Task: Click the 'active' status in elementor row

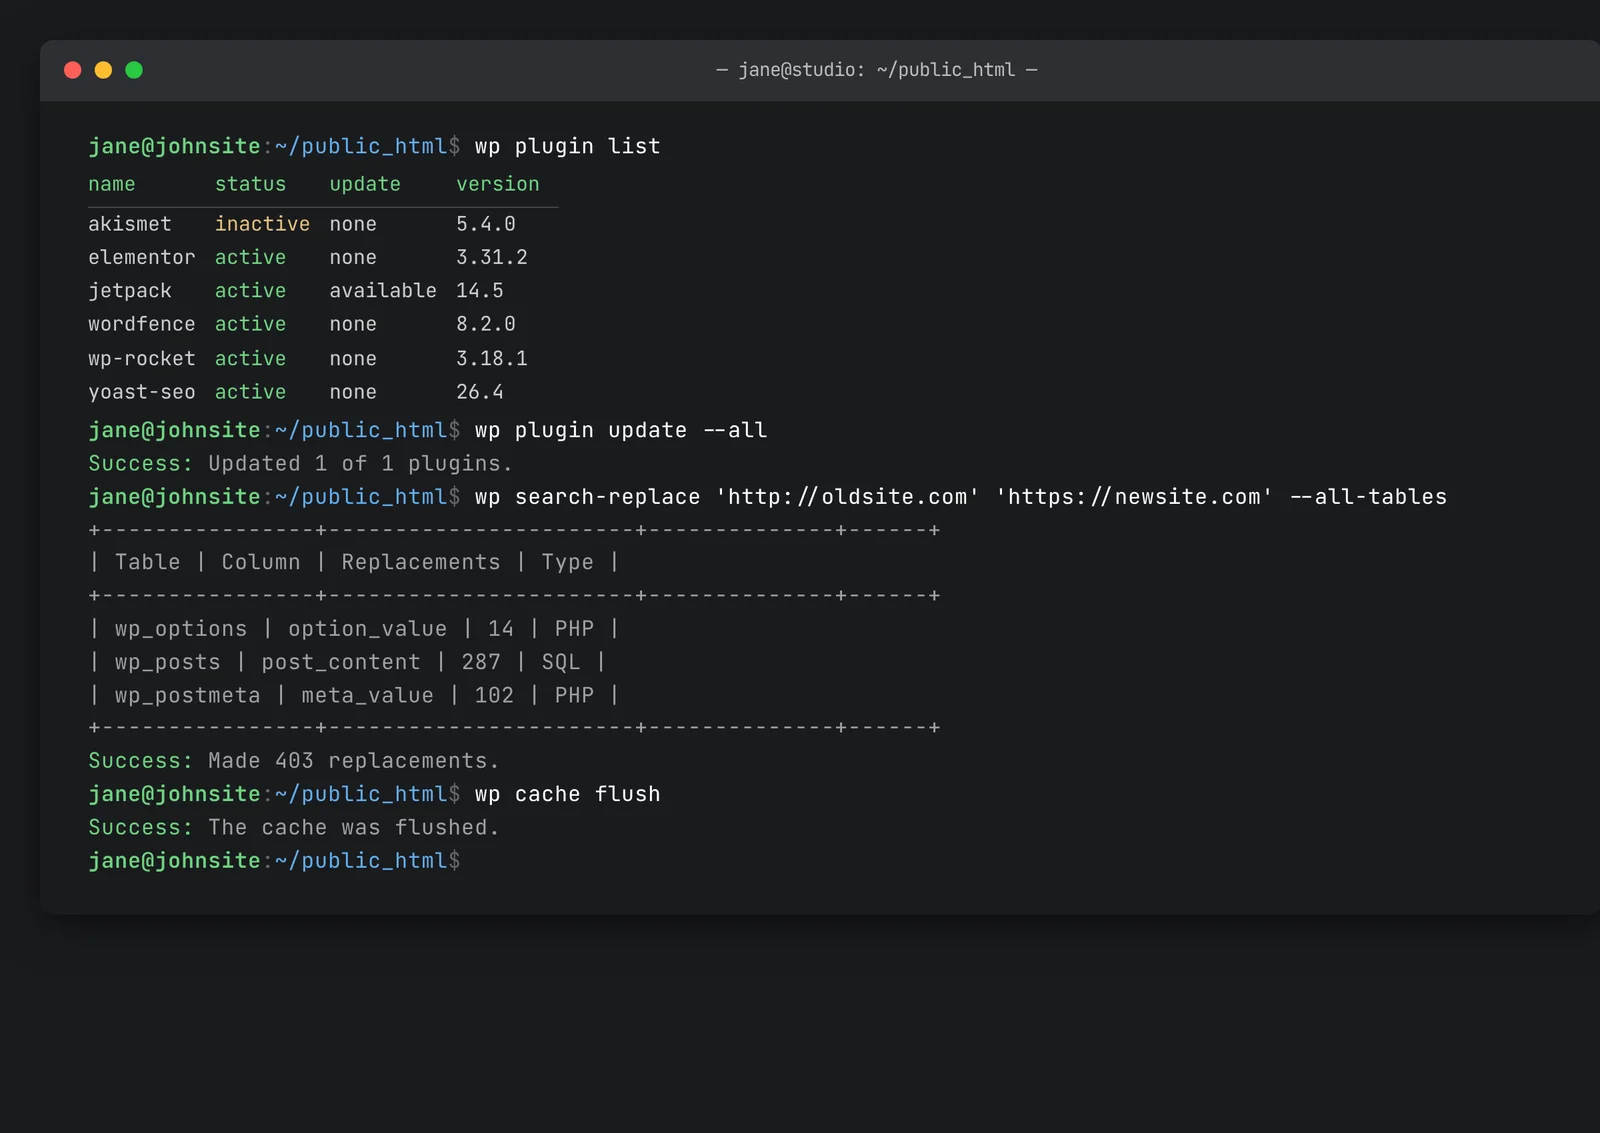Action: click(x=250, y=257)
